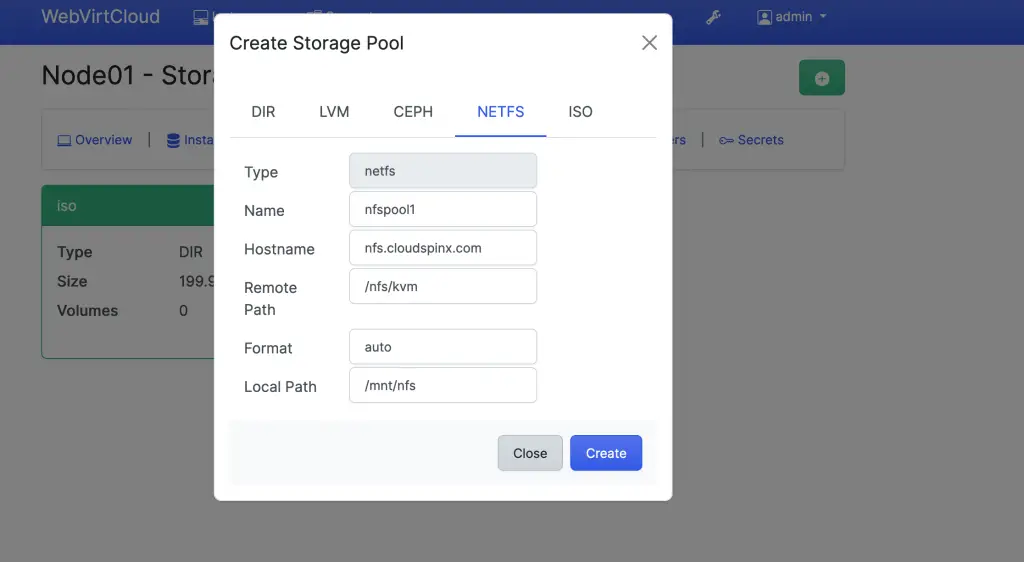Switch to the LVM tab
The height and width of the screenshot is (562, 1024).
coord(334,112)
